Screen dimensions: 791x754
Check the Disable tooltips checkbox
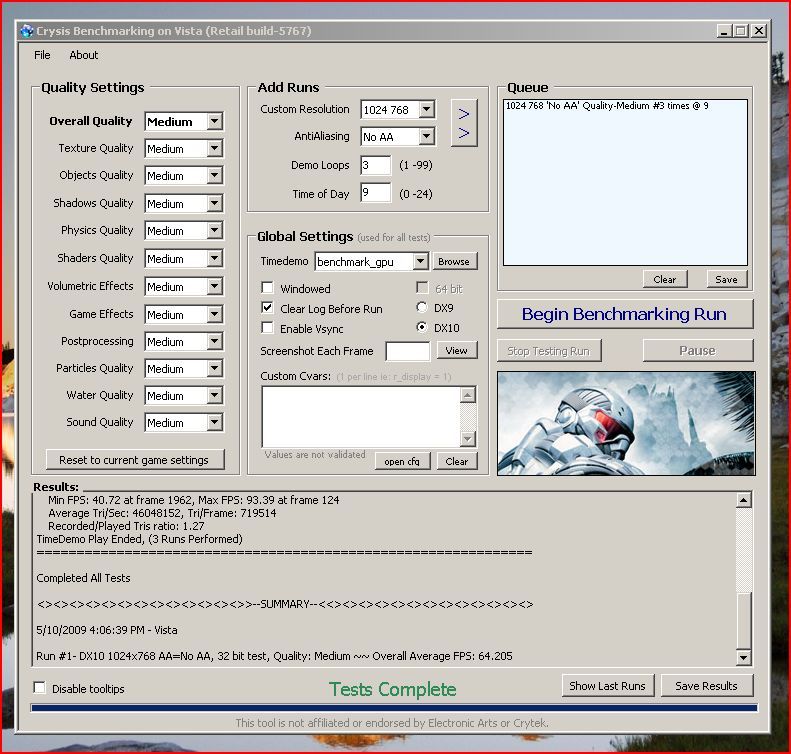pos(39,687)
